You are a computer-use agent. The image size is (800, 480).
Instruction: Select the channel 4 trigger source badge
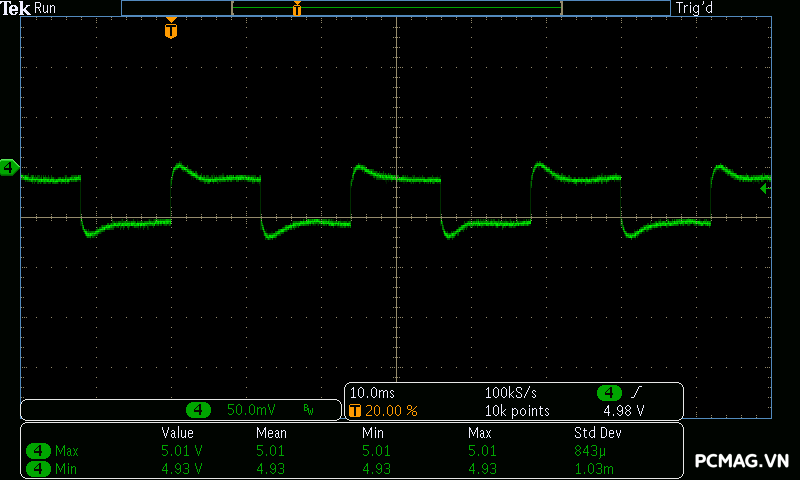(608, 393)
